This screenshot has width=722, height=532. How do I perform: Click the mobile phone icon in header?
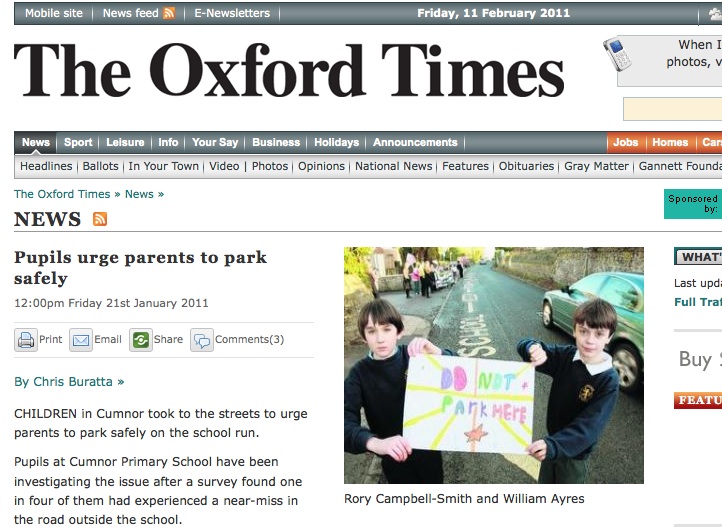click(617, 53)
